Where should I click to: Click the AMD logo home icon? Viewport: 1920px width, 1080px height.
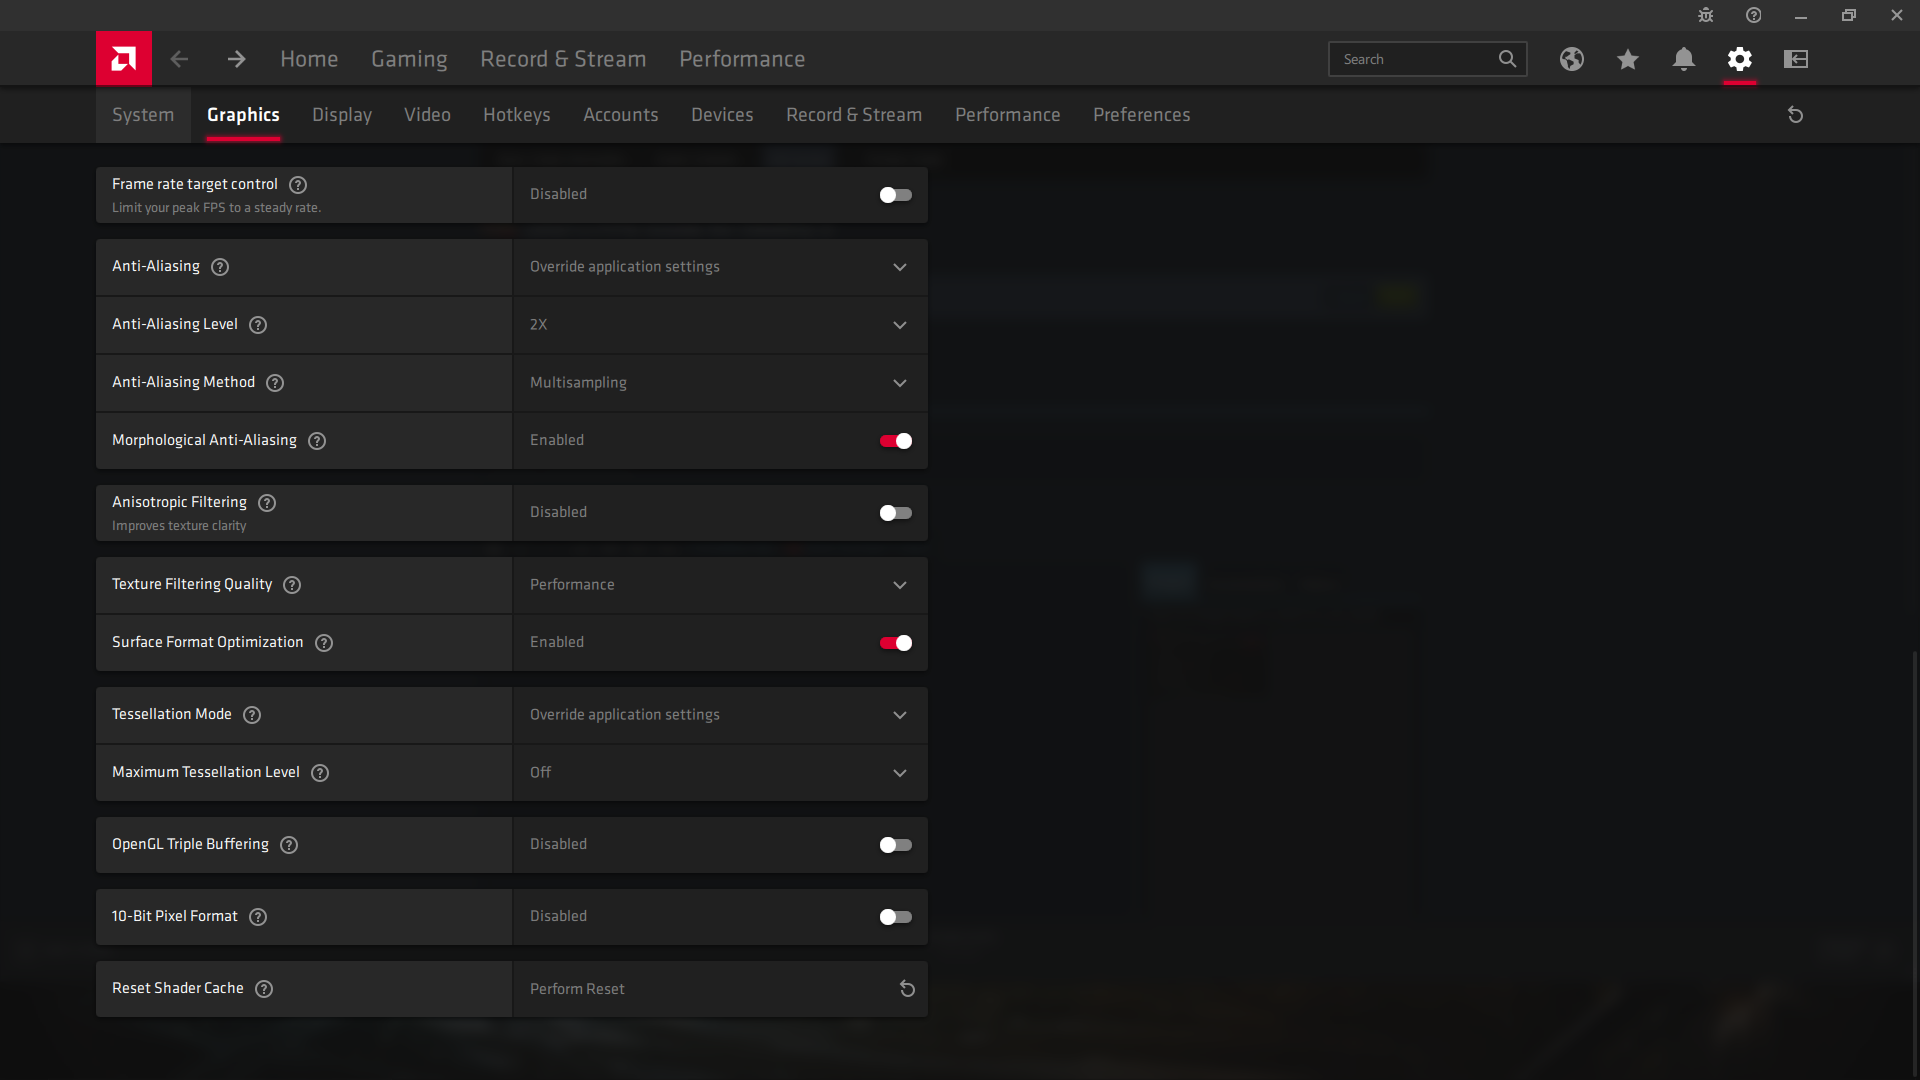tap(124, 59)
